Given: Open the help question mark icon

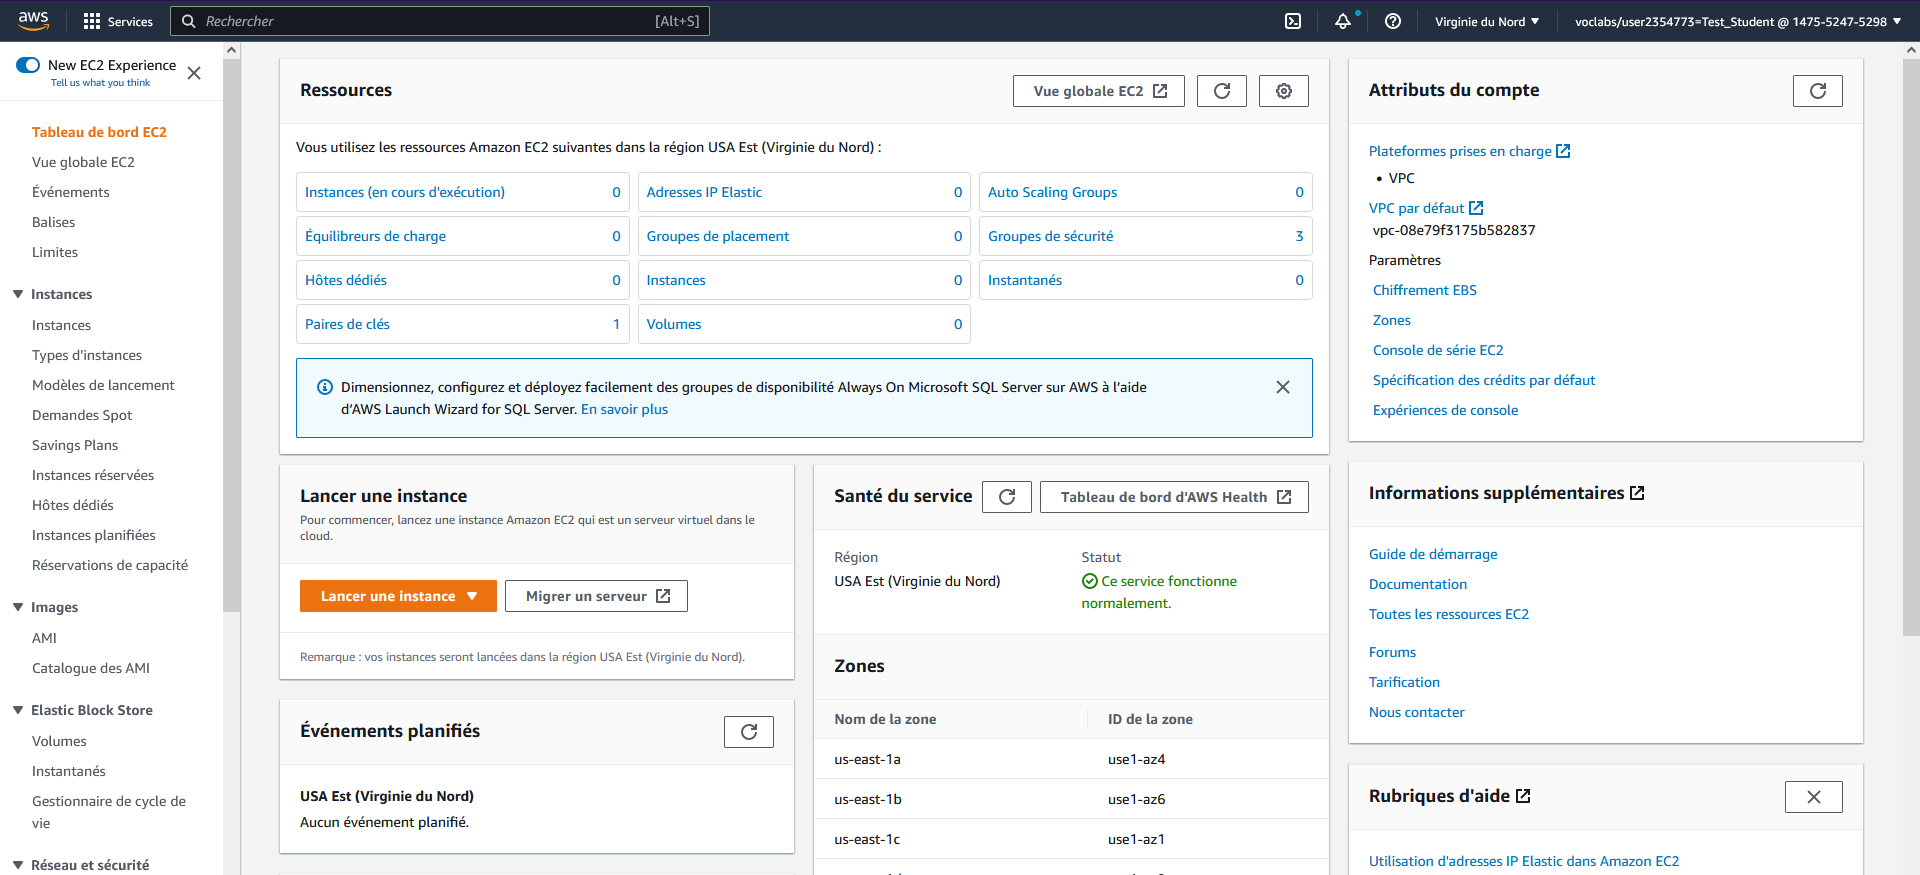Looking at the screenshot, I should tap(1393, 21).
